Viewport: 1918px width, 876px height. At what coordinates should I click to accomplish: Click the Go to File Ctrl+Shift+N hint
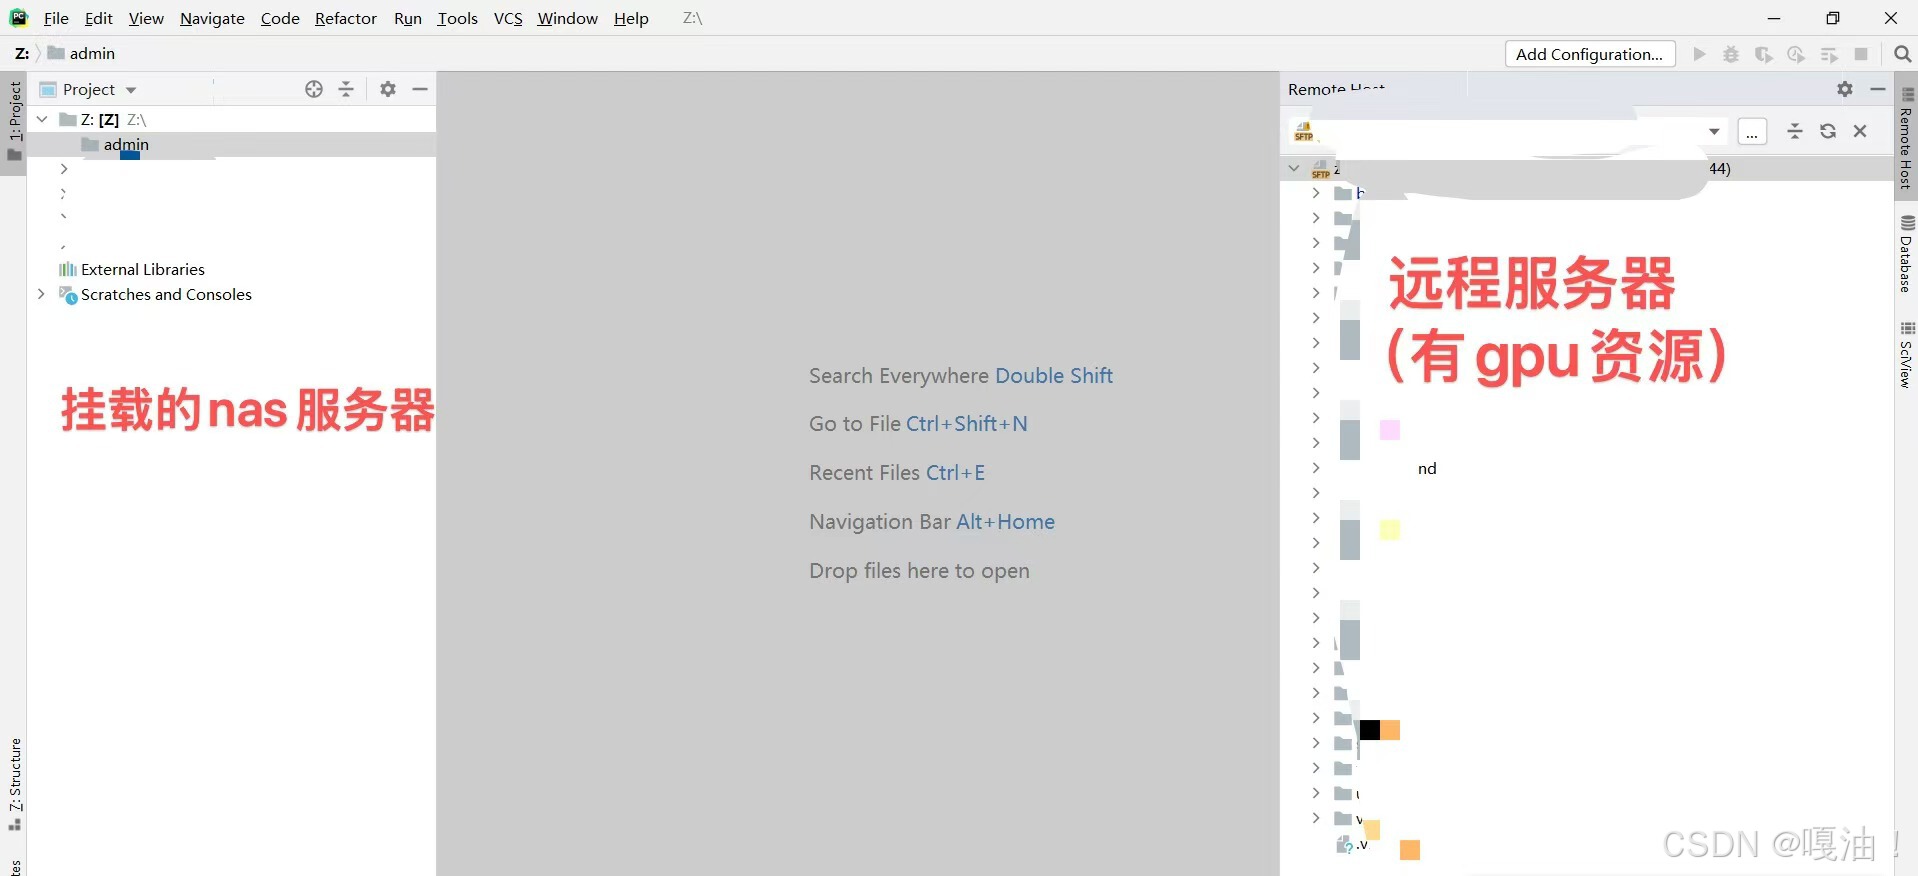click(918, 424)
